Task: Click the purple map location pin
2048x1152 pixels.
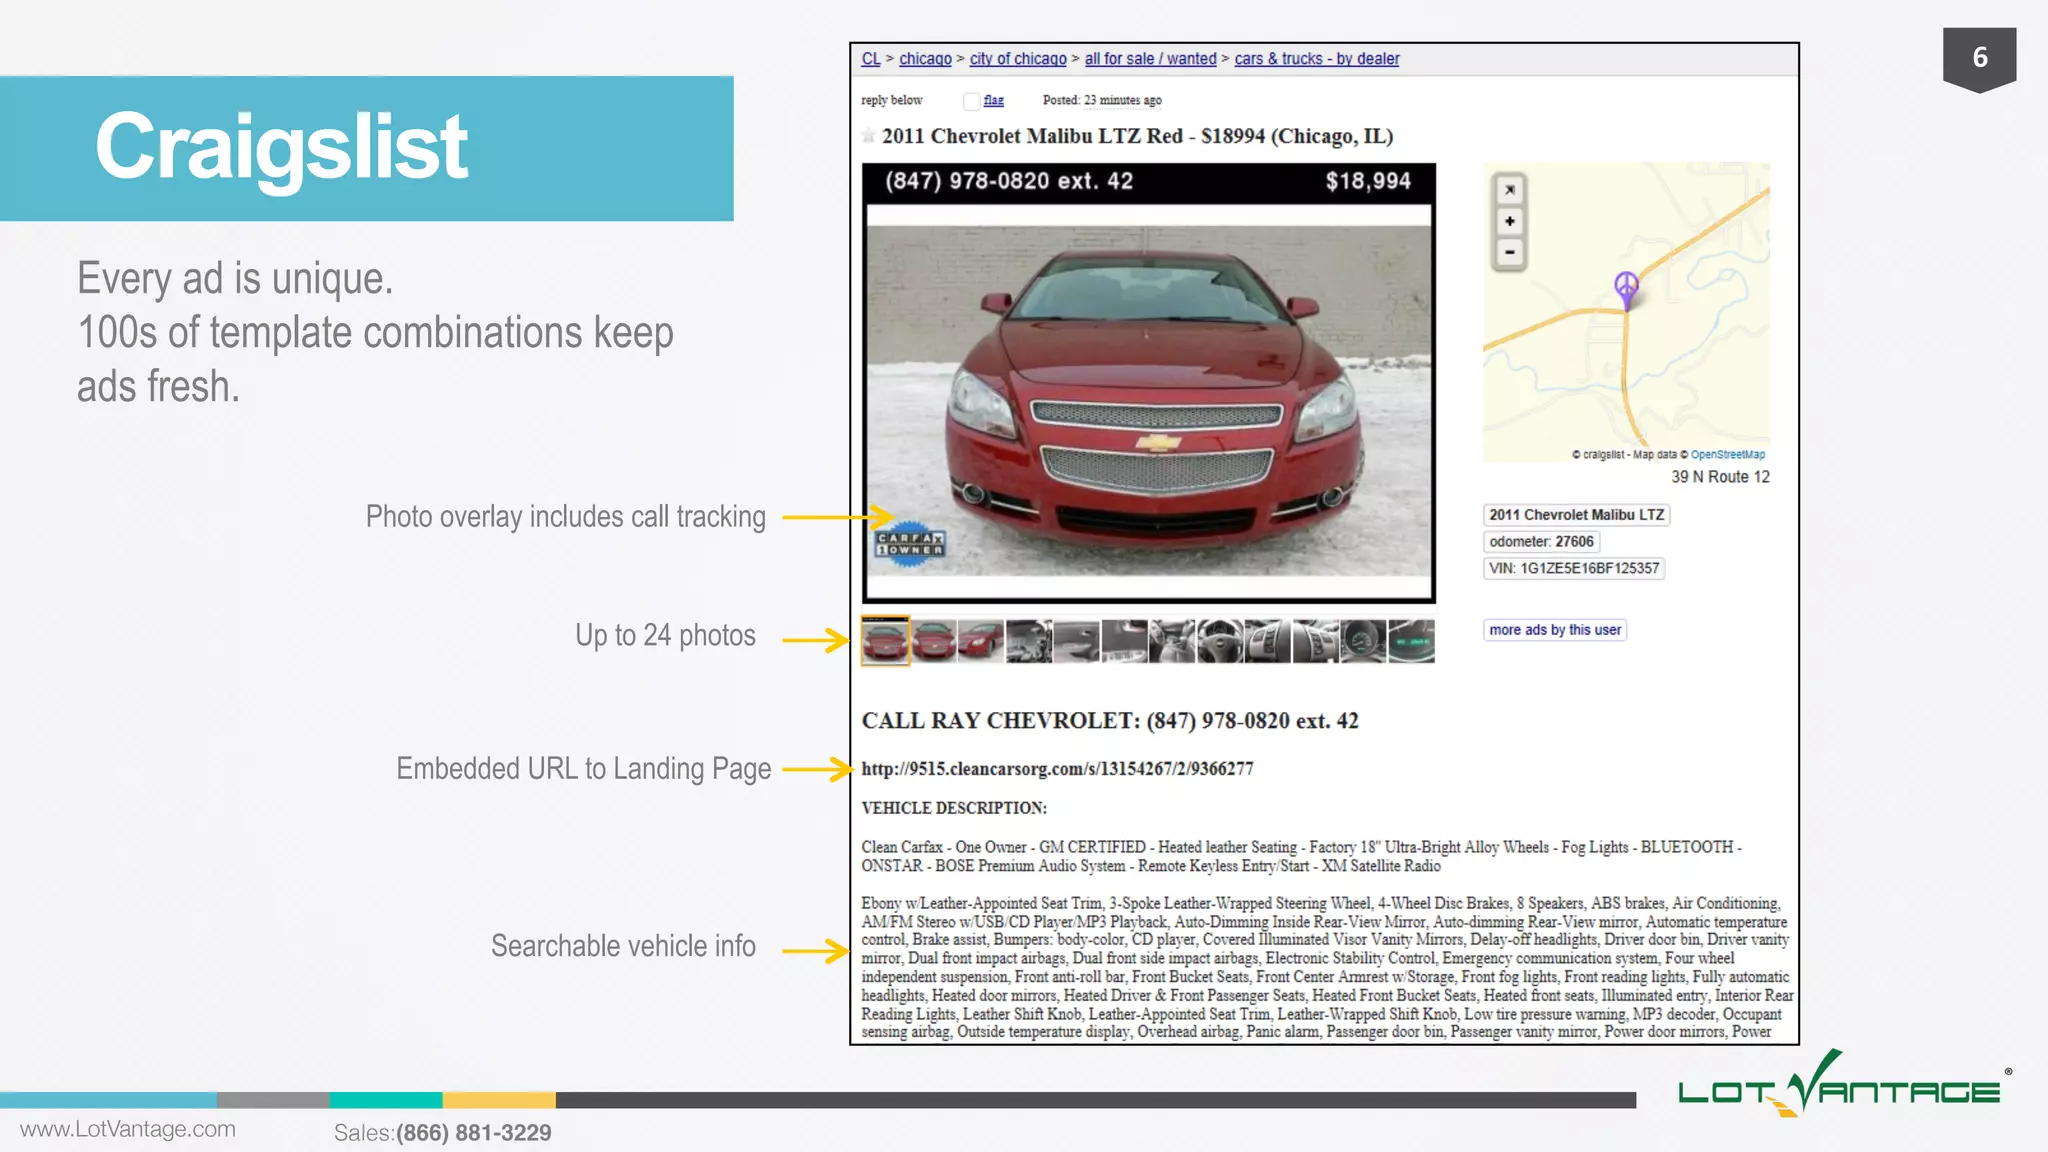Action: (1626, 290)
